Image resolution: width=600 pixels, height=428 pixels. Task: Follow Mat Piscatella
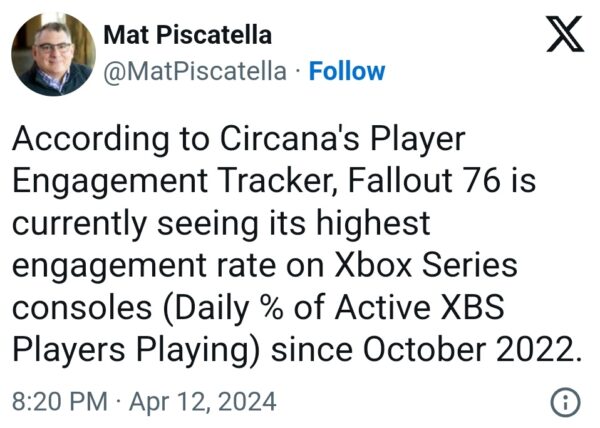pos(346,71)
